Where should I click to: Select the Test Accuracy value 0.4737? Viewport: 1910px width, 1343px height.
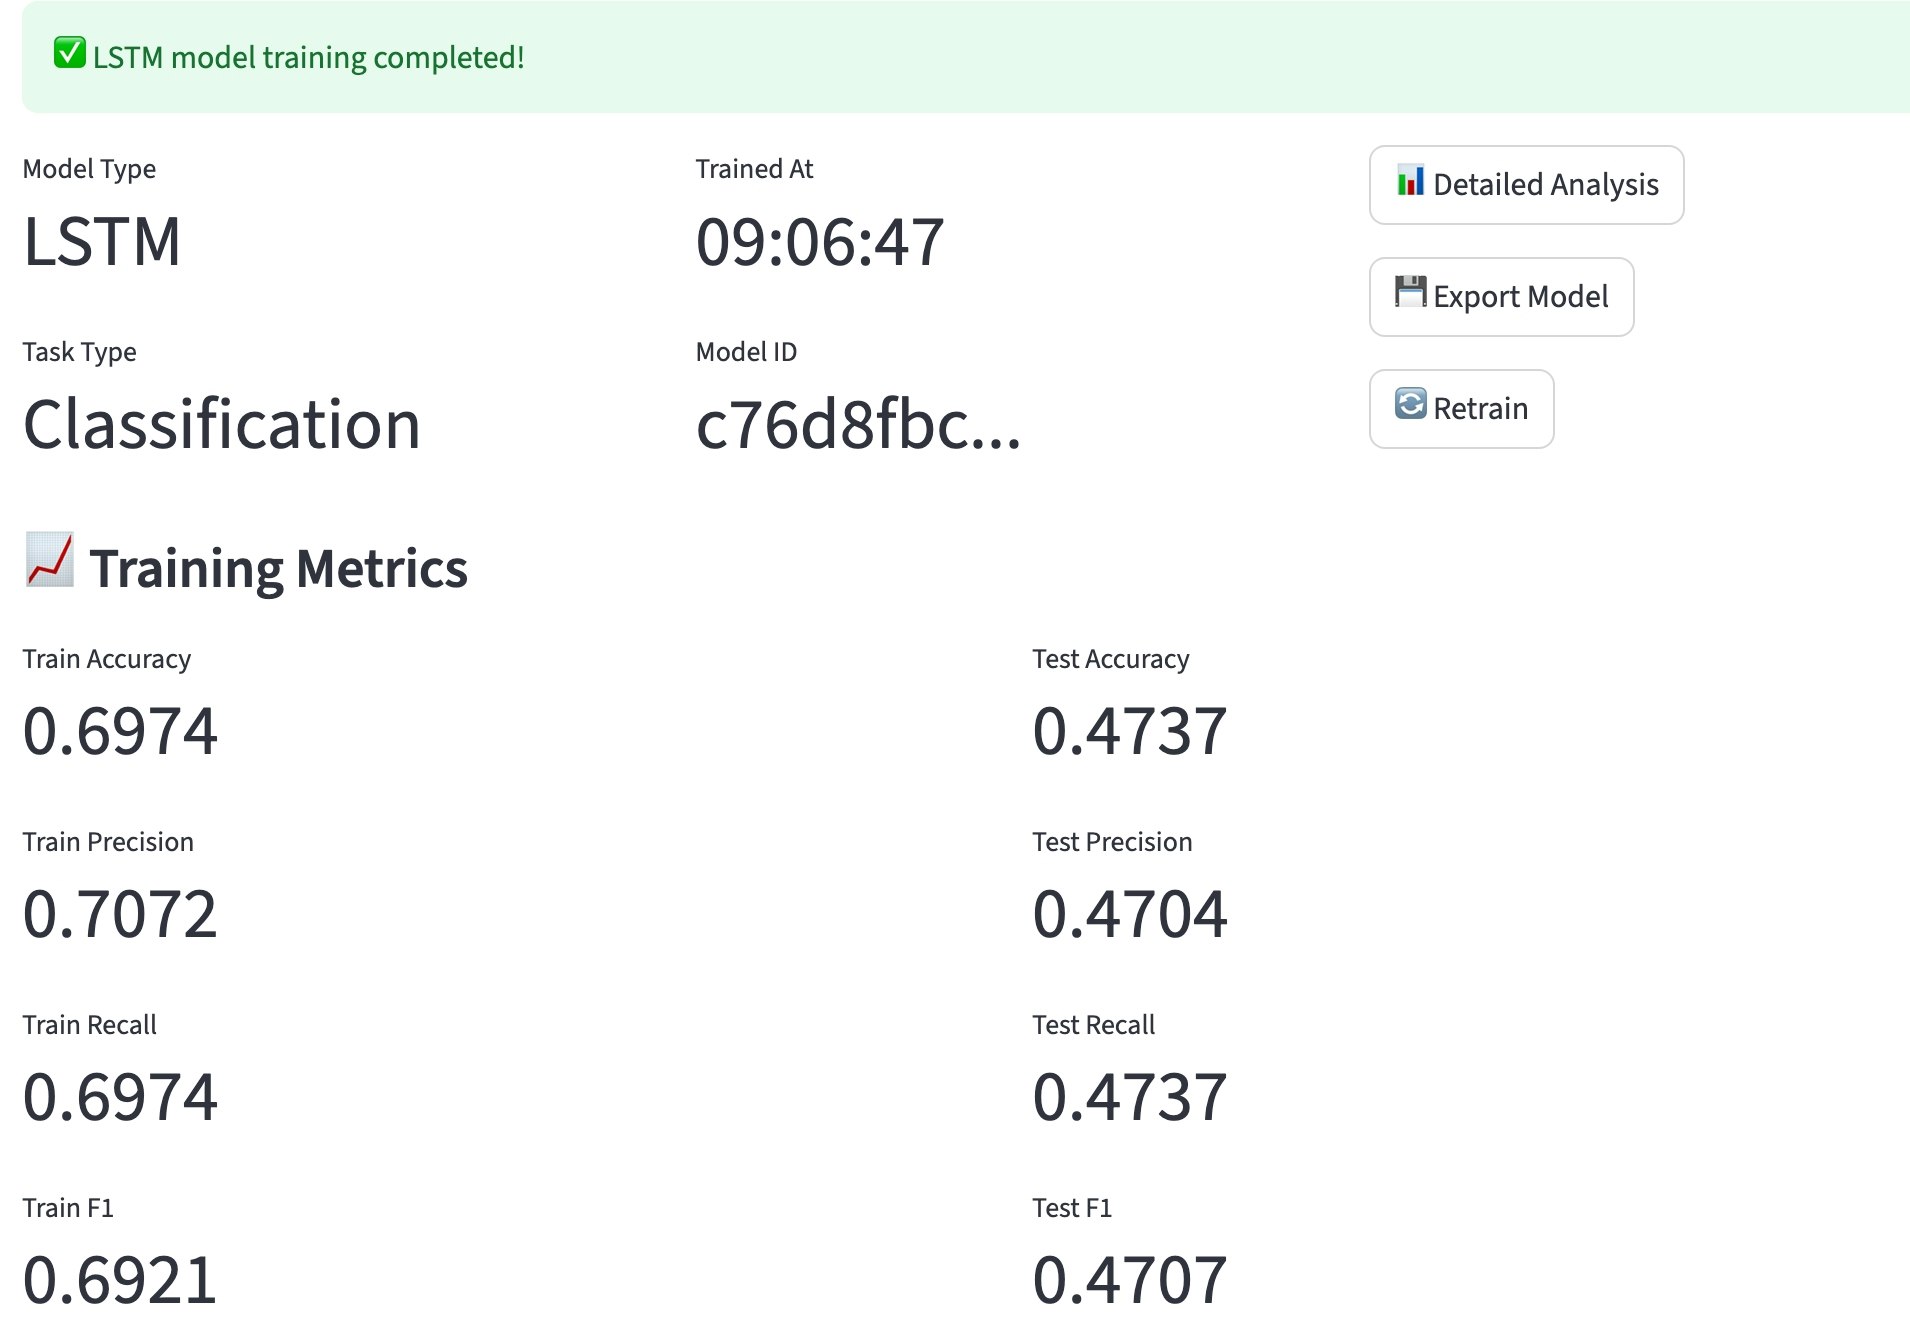coord(1131,731)
